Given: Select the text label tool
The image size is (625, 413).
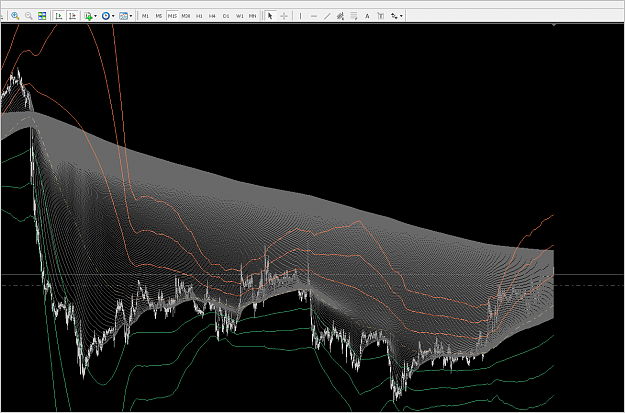Looking at the screenshot, I should tap(381, 16).
